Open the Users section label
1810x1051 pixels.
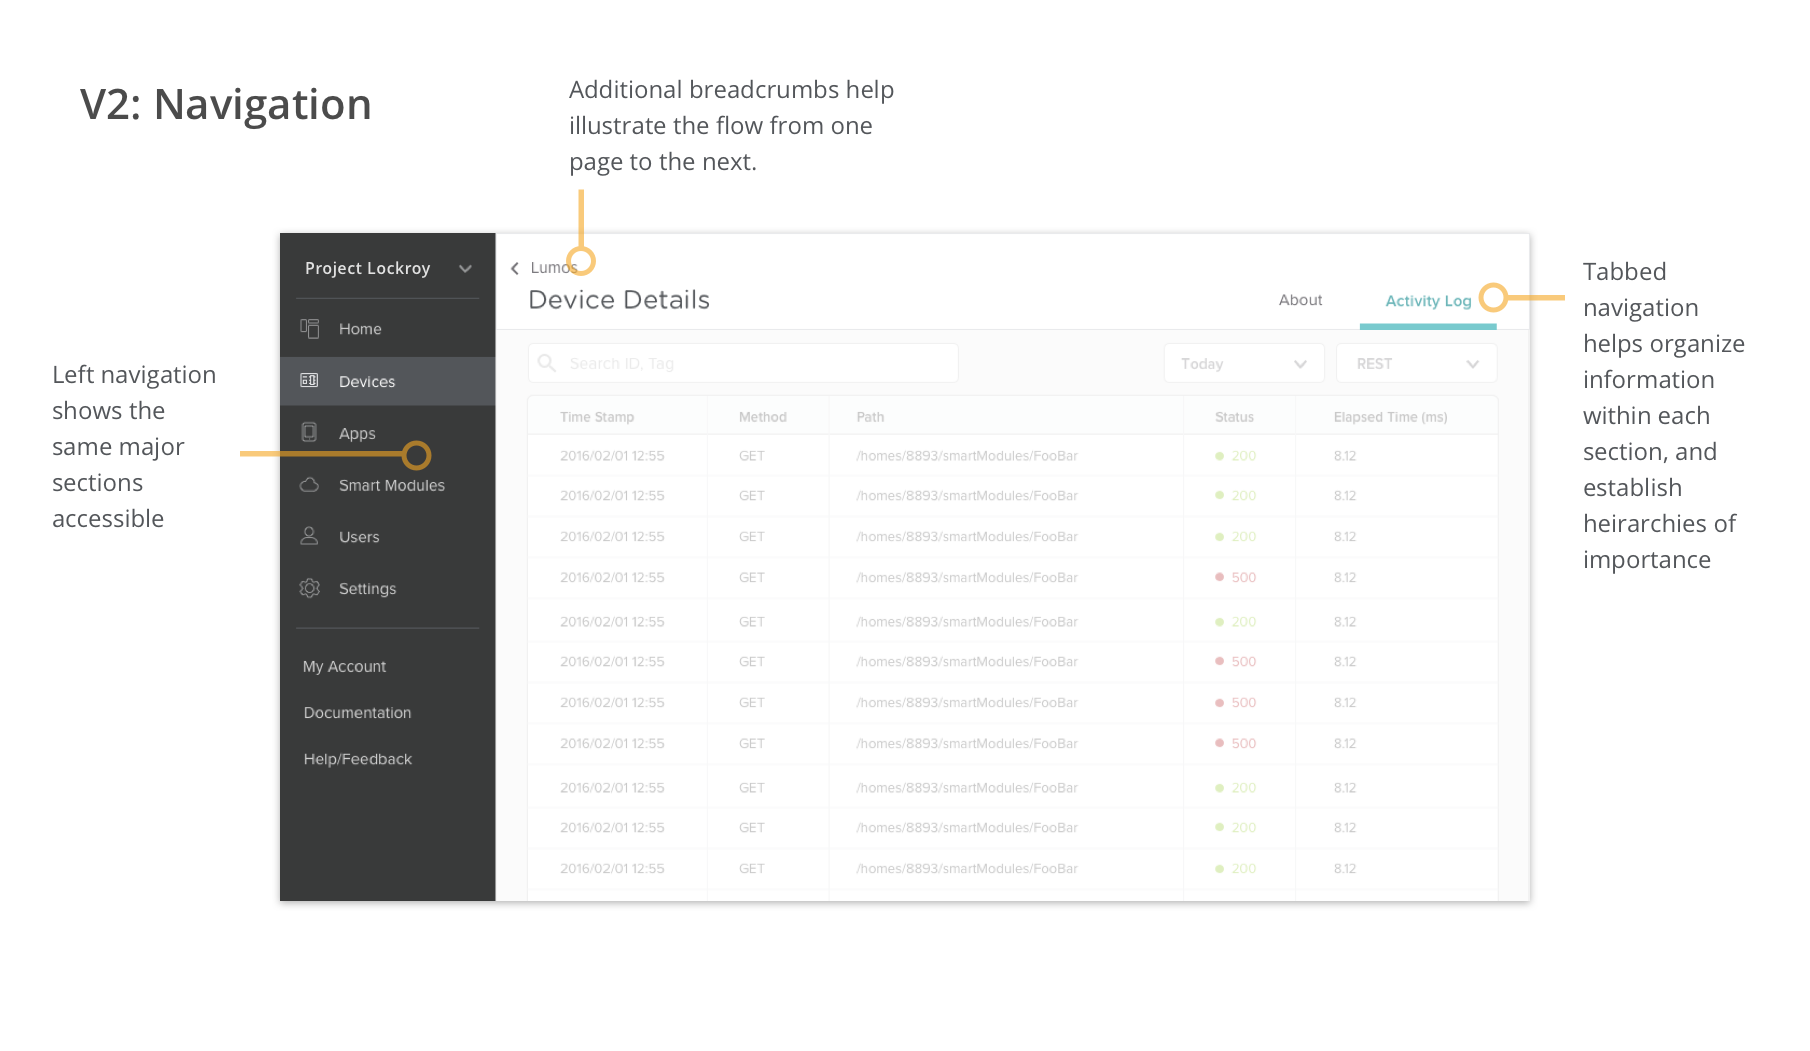pos(359,537)
